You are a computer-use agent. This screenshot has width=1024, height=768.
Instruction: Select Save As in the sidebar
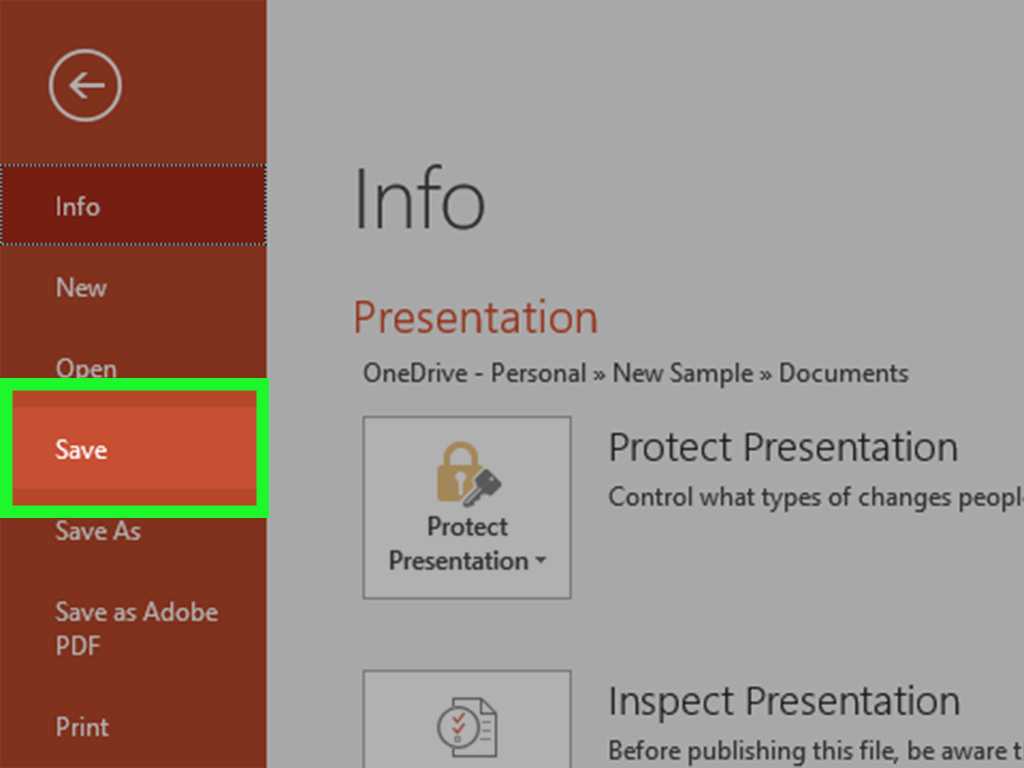coord(98,531)
